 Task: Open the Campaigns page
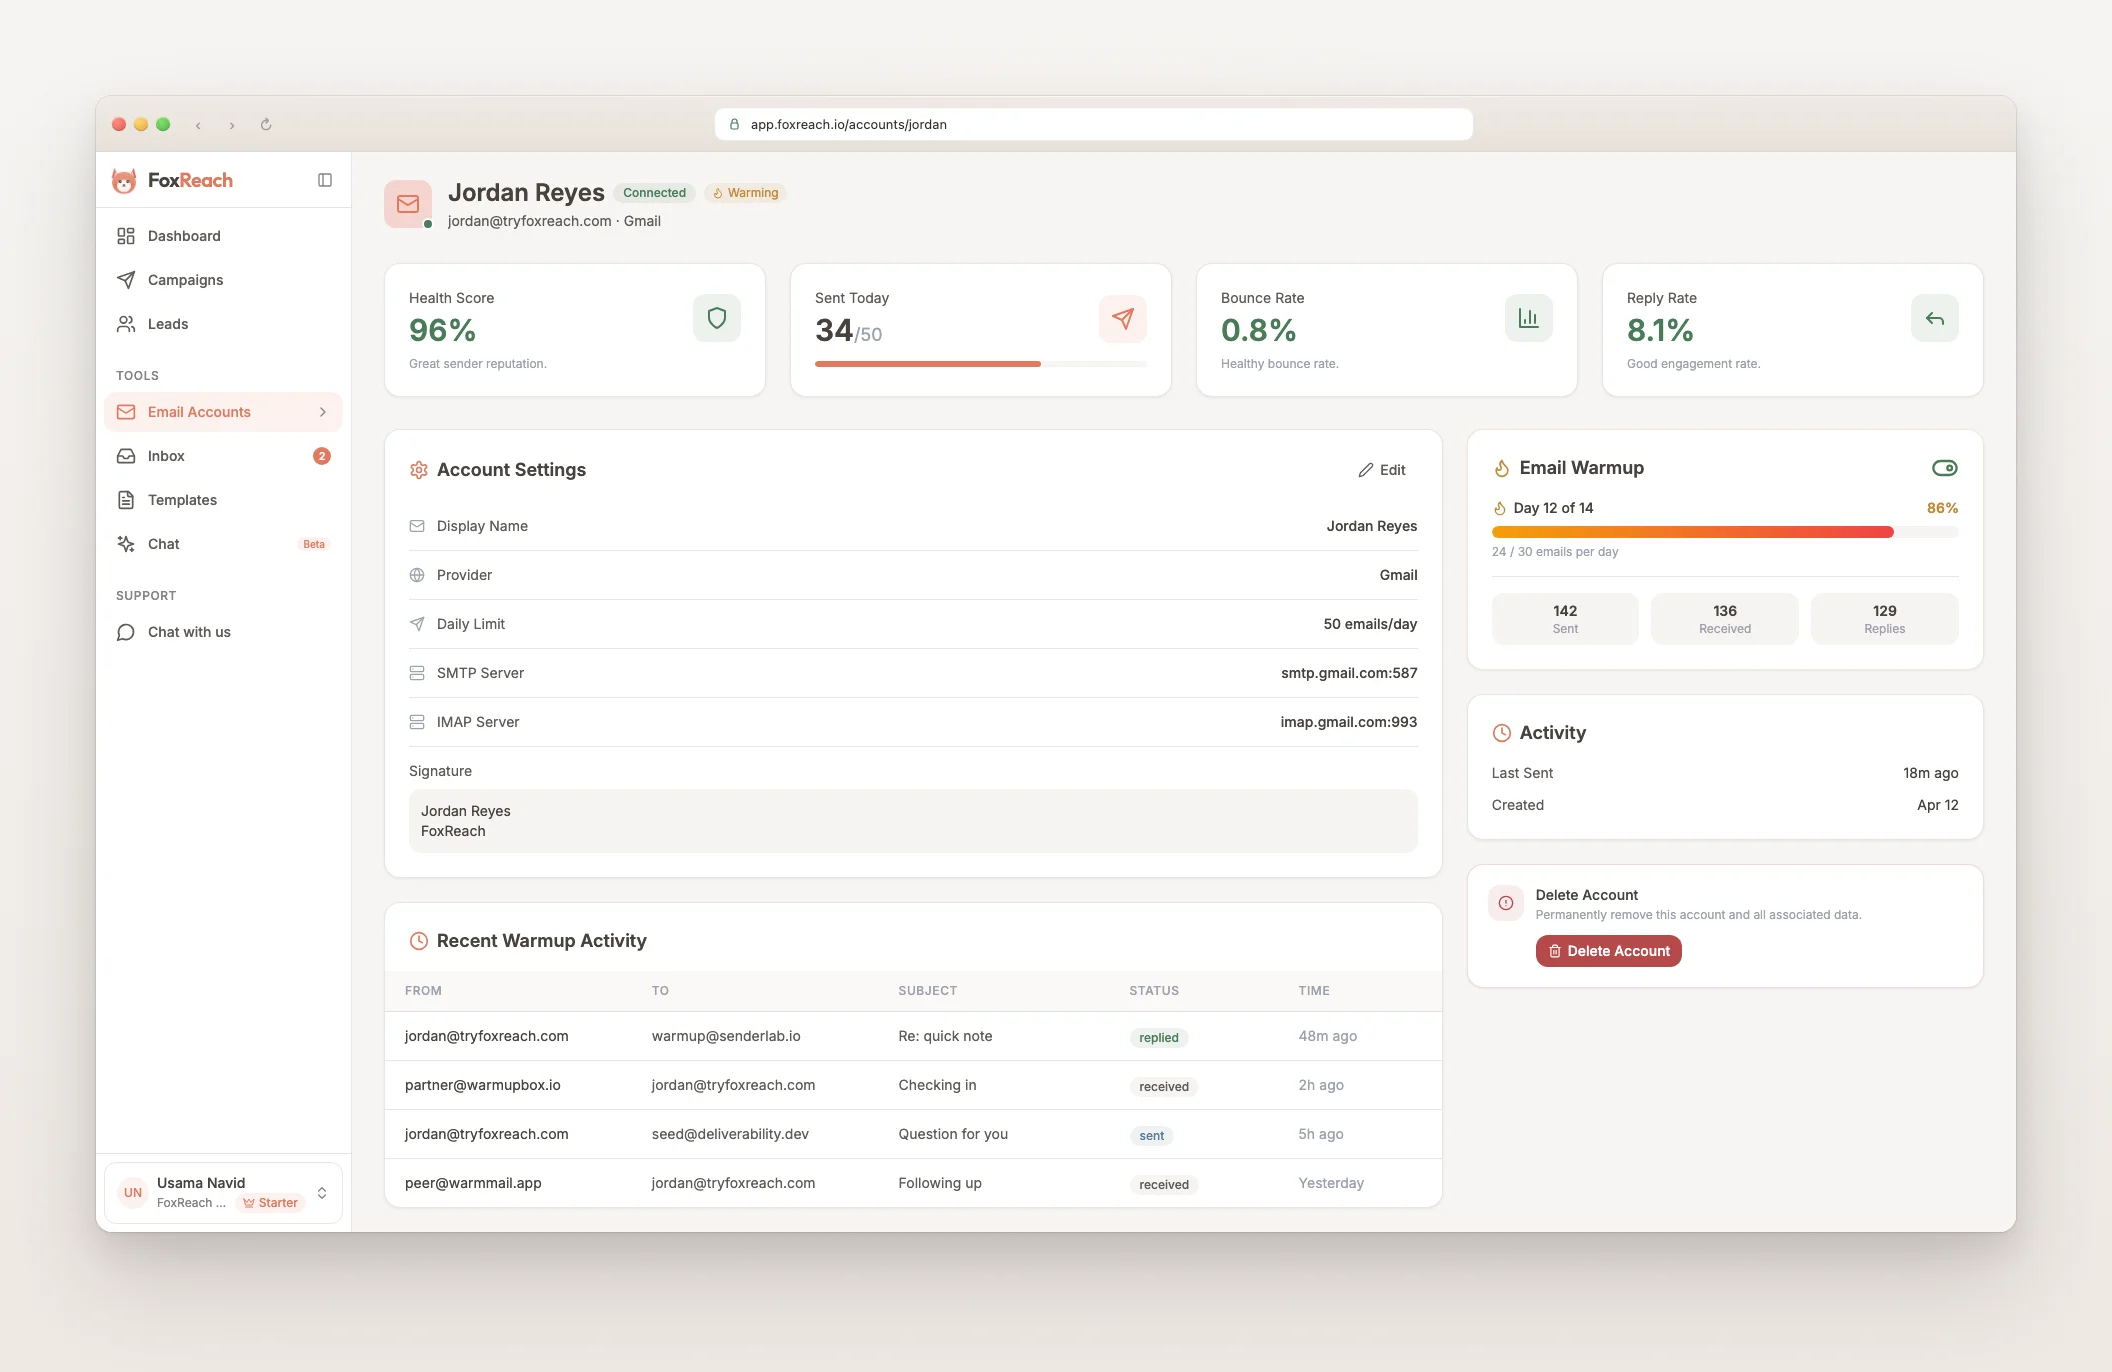coord(185,280)
